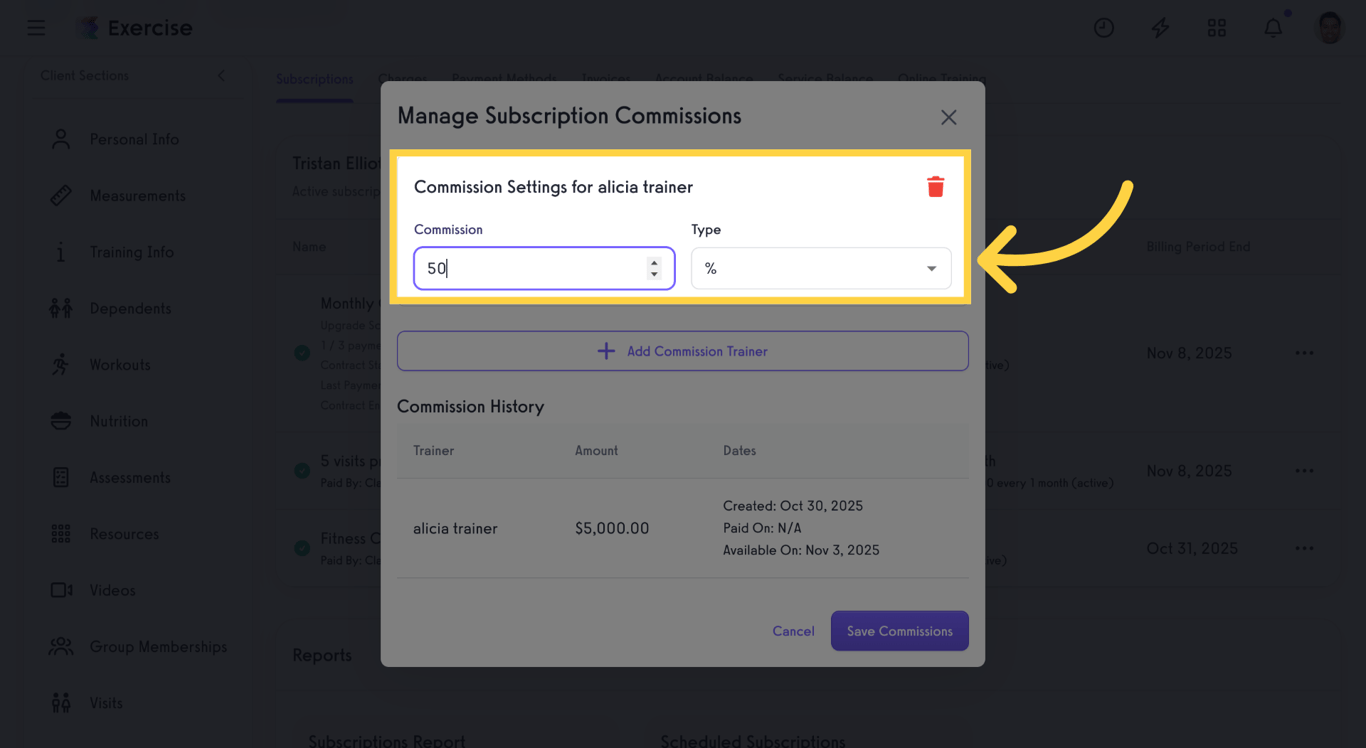
Task: Delete alicia trainer commission with trash icon
Action: (x=935, y=187)
